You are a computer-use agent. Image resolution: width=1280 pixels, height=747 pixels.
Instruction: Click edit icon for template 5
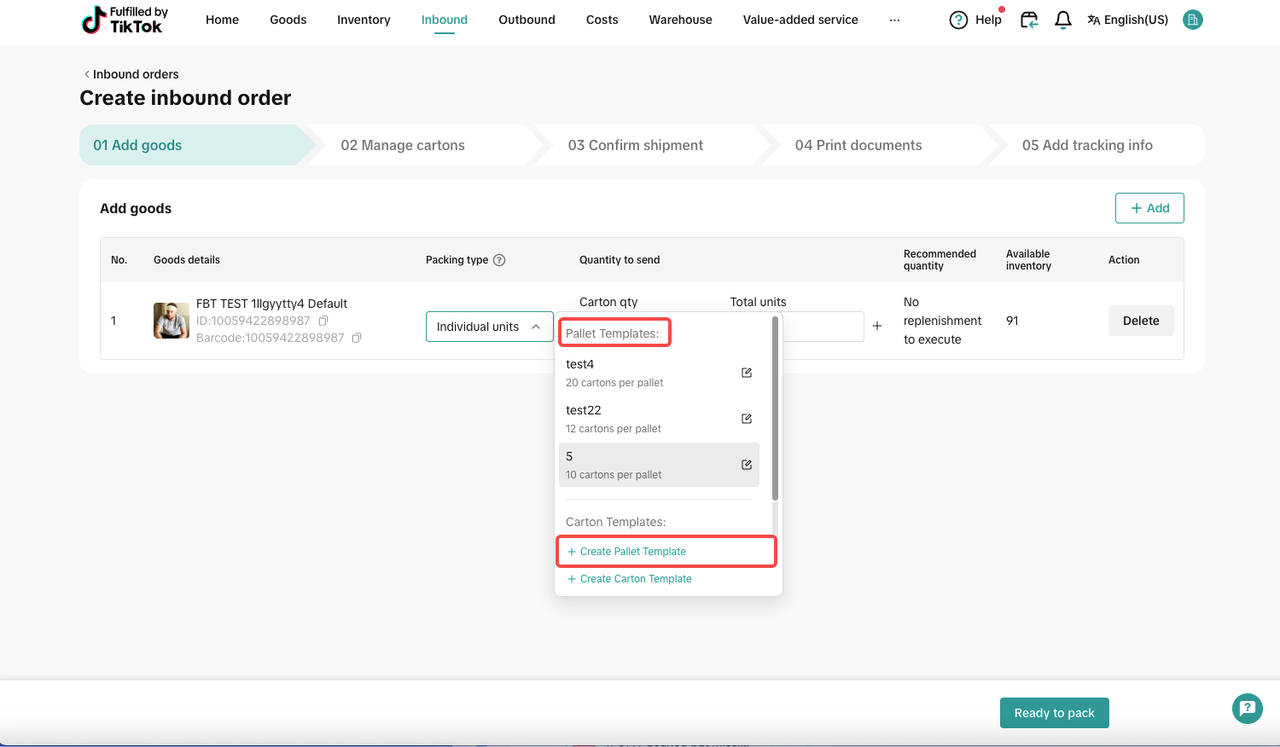(746, 465)
